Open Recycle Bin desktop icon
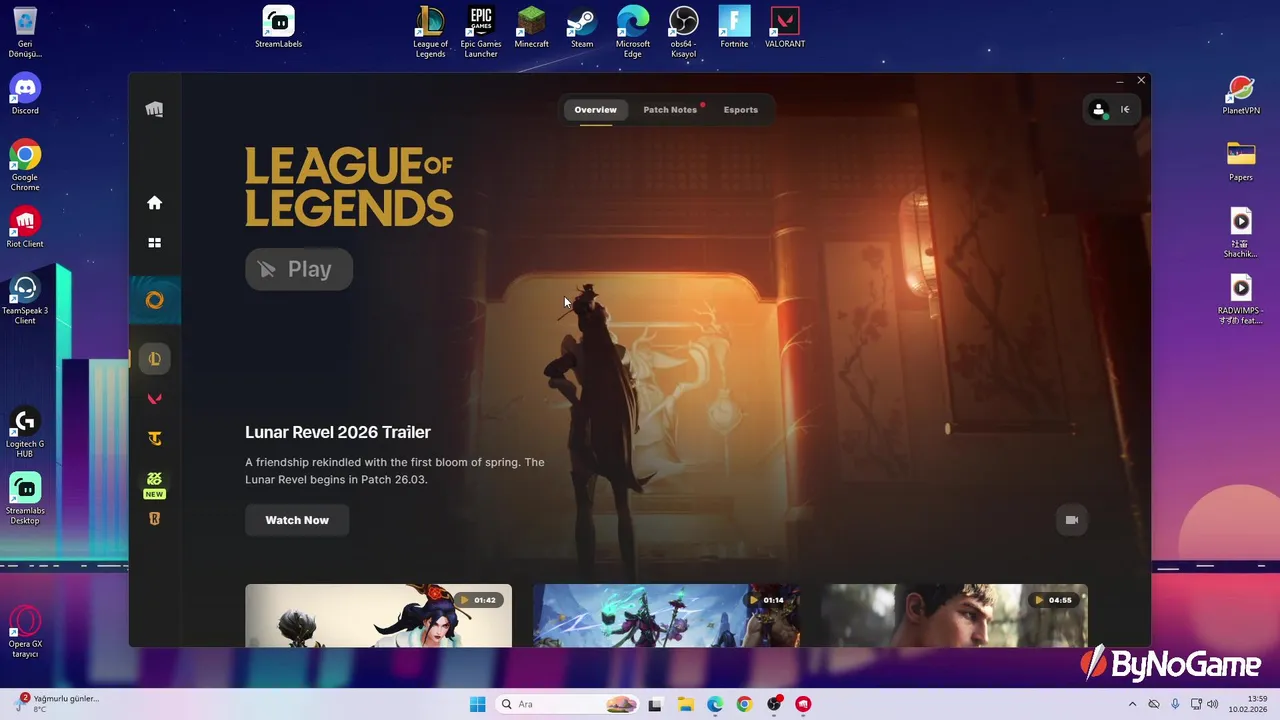The width and height of the screenshot is (1280, 720). 25,32
